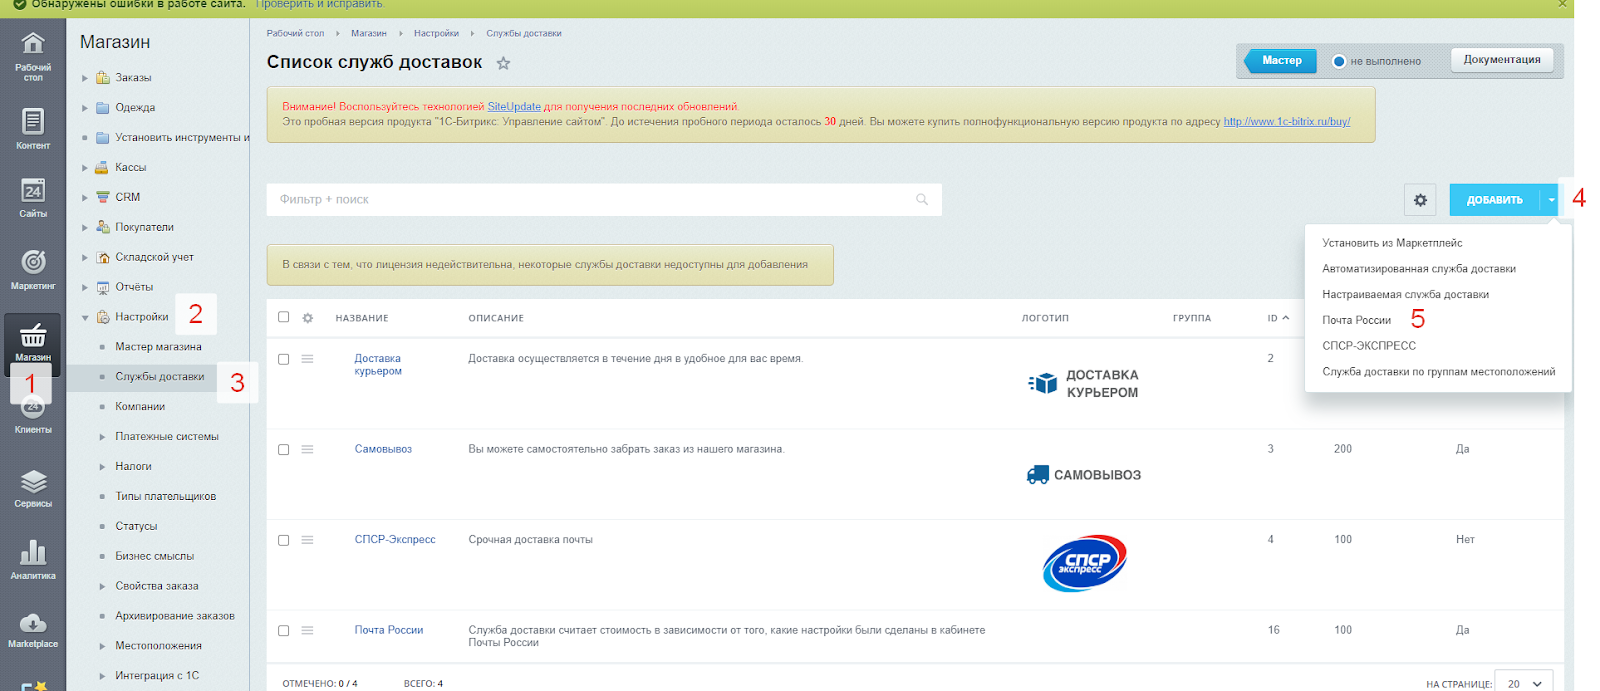Image resolution: width=1600 pixels, height=691 pixels.
Task: Click the row menu icon for СПСР-Экспресс
Action: [x=308, y=540]
